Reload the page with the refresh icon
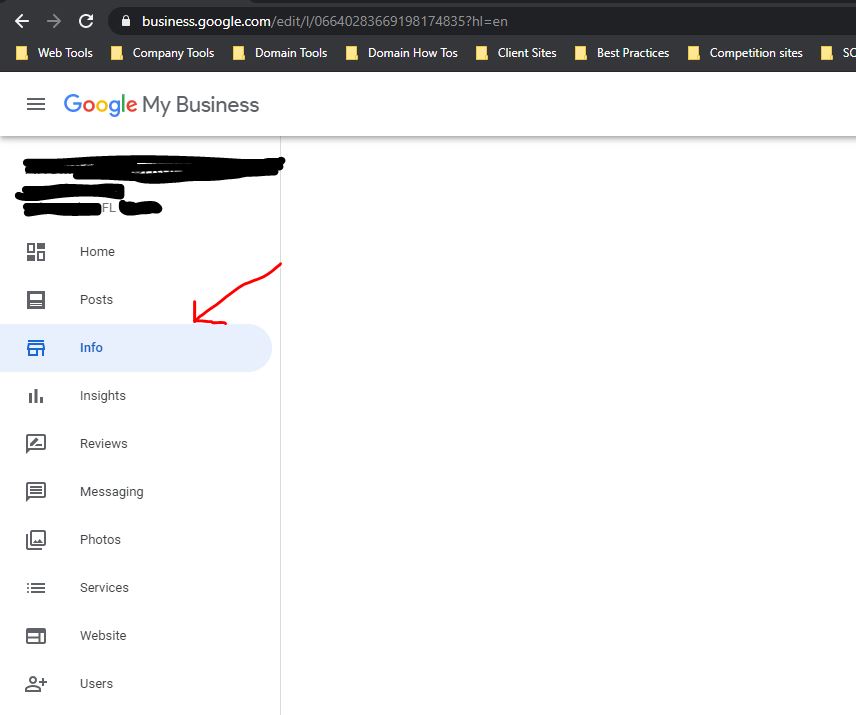Image resolution: width=856 pixels, height=715 pixels. 86,21
